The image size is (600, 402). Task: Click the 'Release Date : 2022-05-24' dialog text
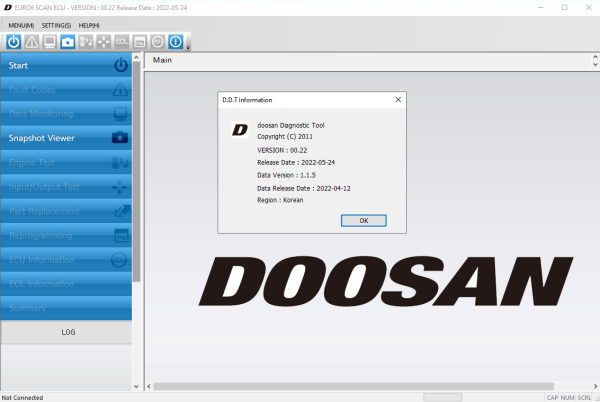click(x=296, y=163)
